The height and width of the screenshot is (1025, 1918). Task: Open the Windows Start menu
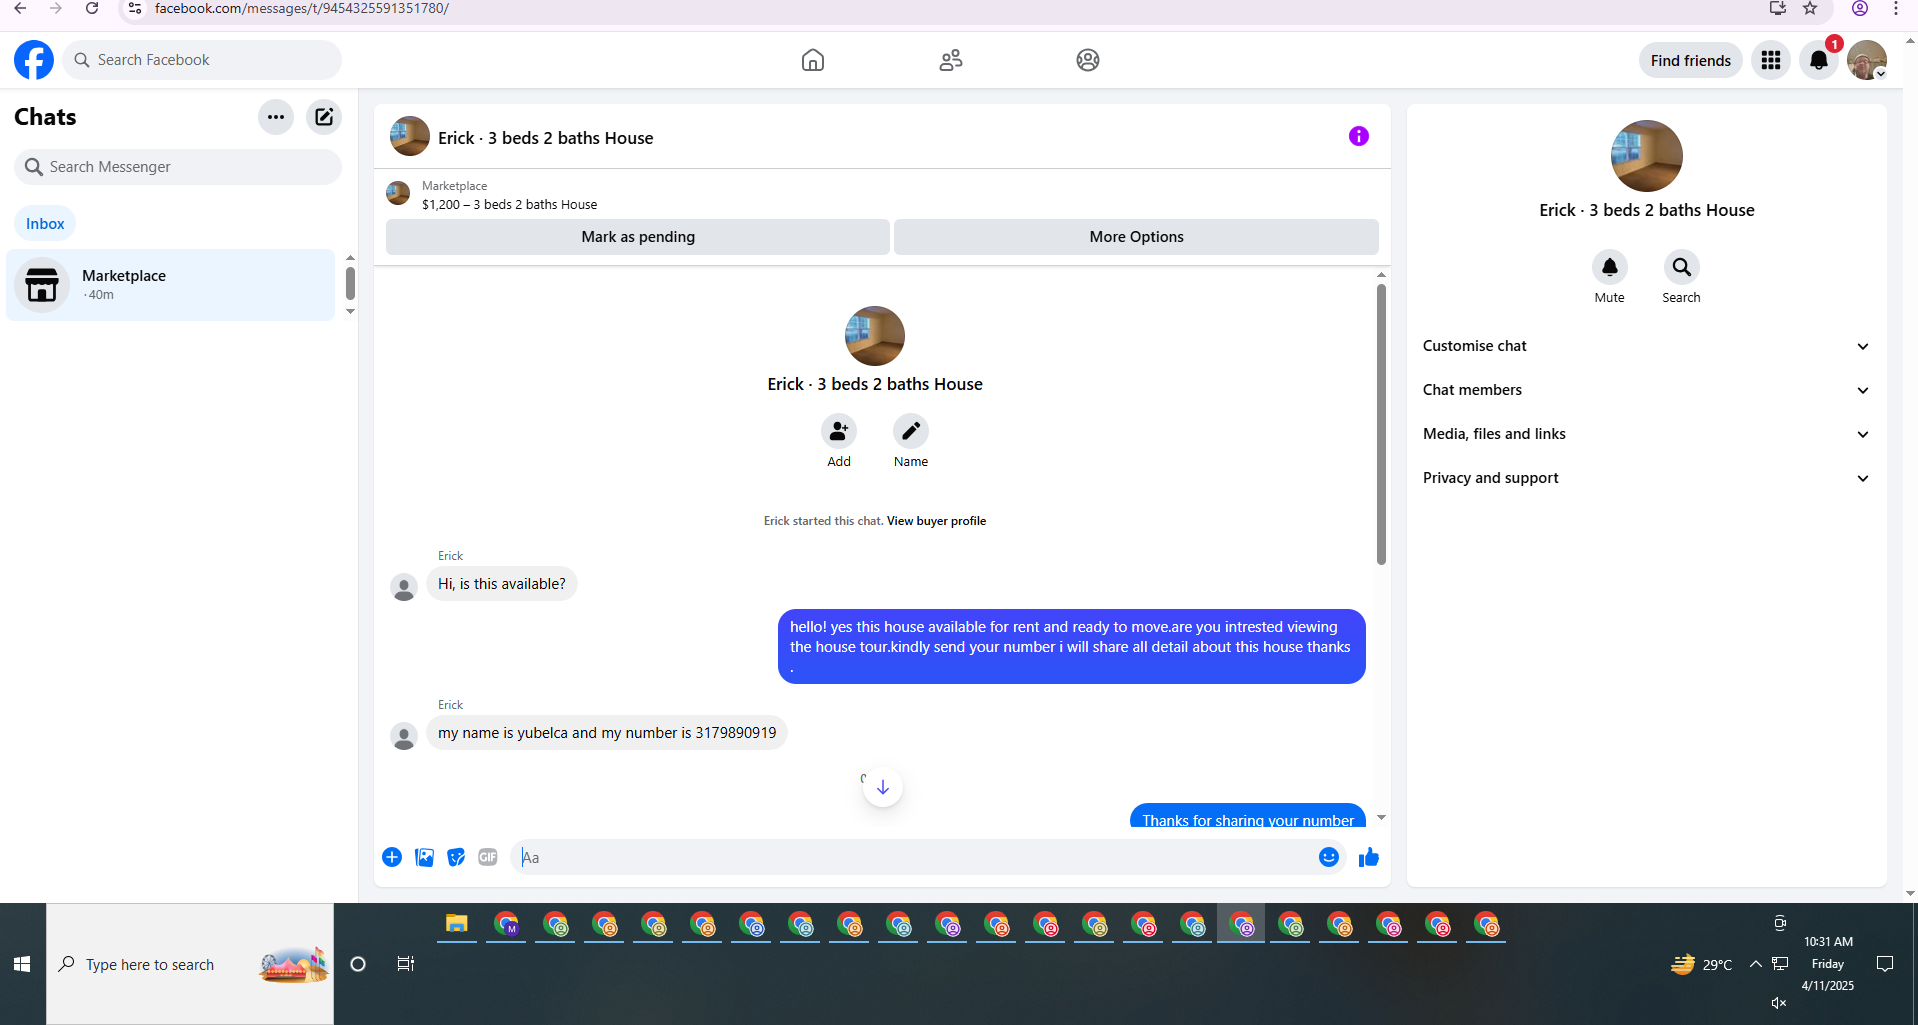pyautogui.click(x=22, y=964)
